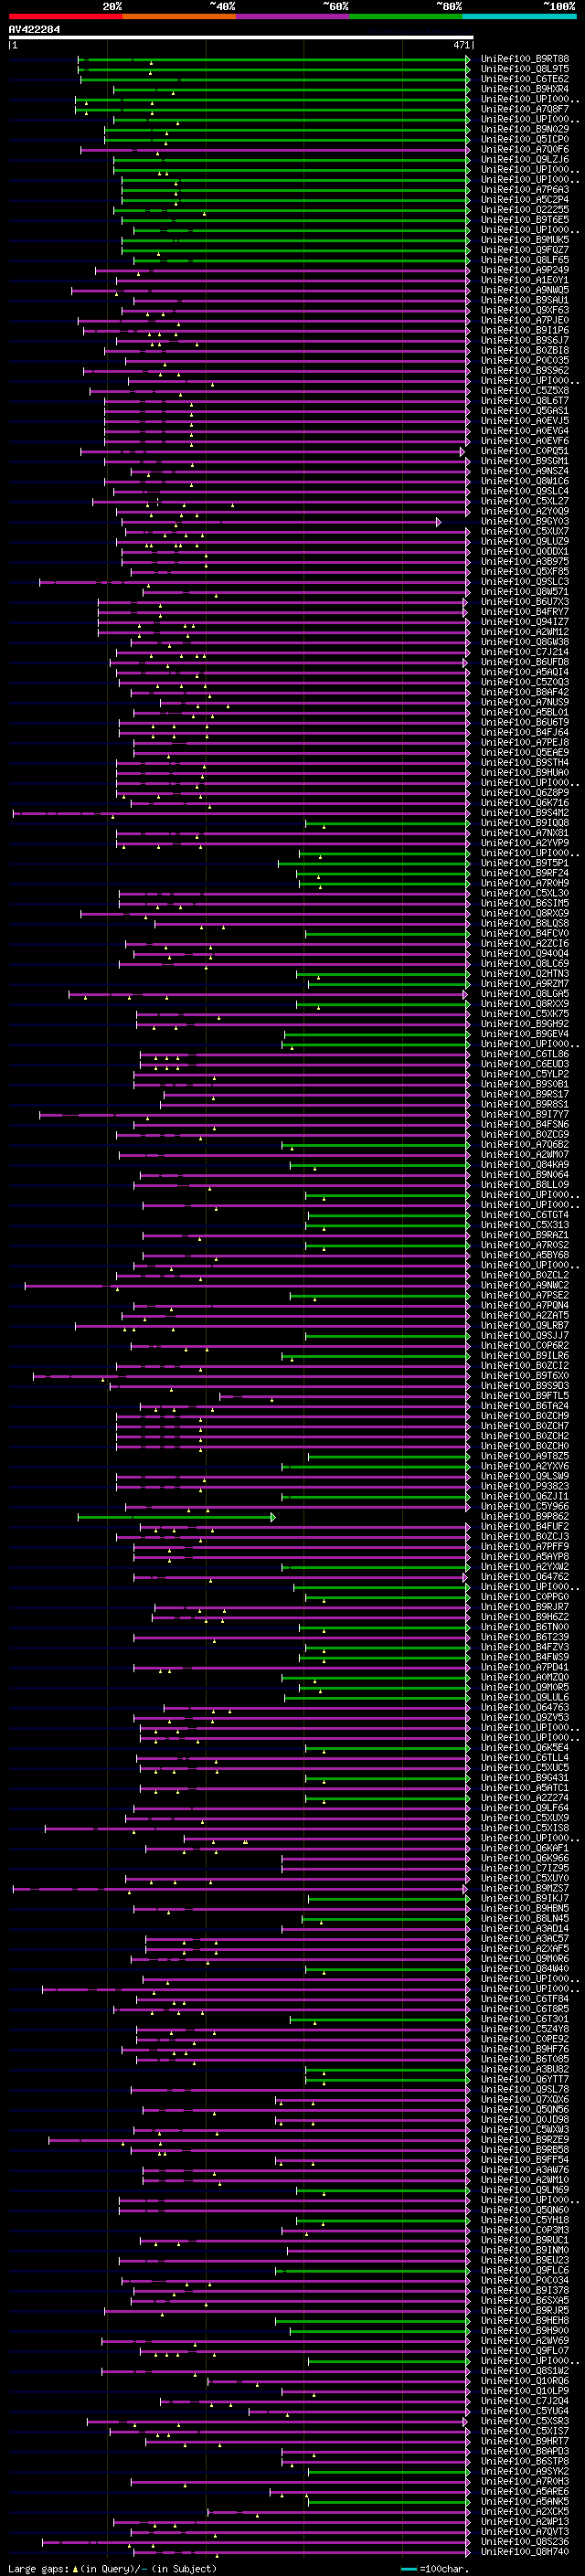Select the UniRef100_B9STH4 label

pos(524,762)
